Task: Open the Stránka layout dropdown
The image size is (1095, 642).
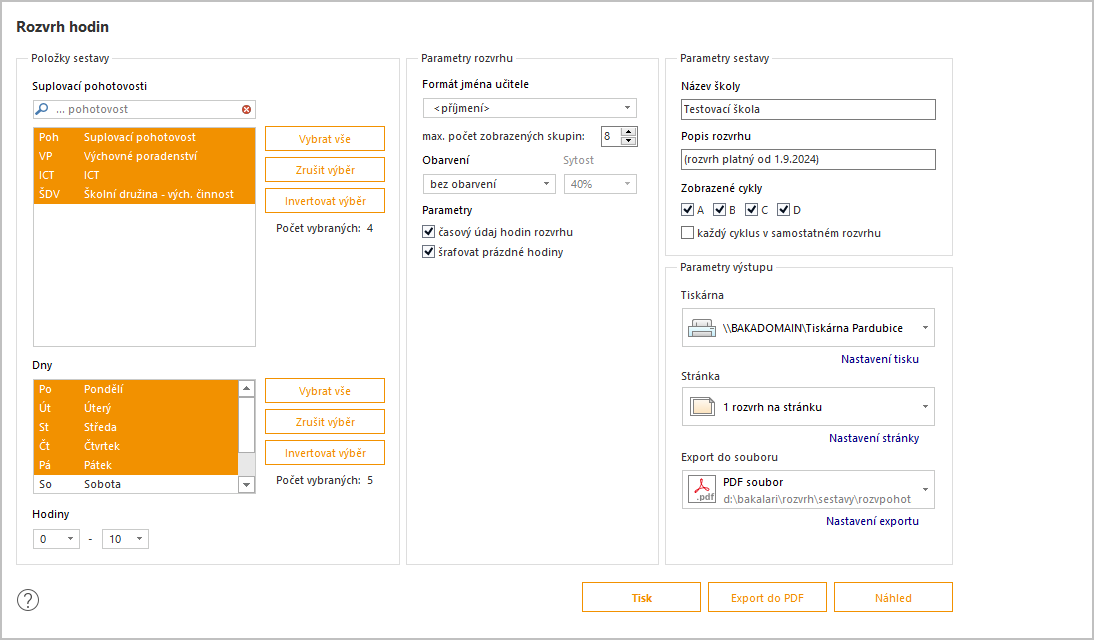Action: tap(808, 407)
